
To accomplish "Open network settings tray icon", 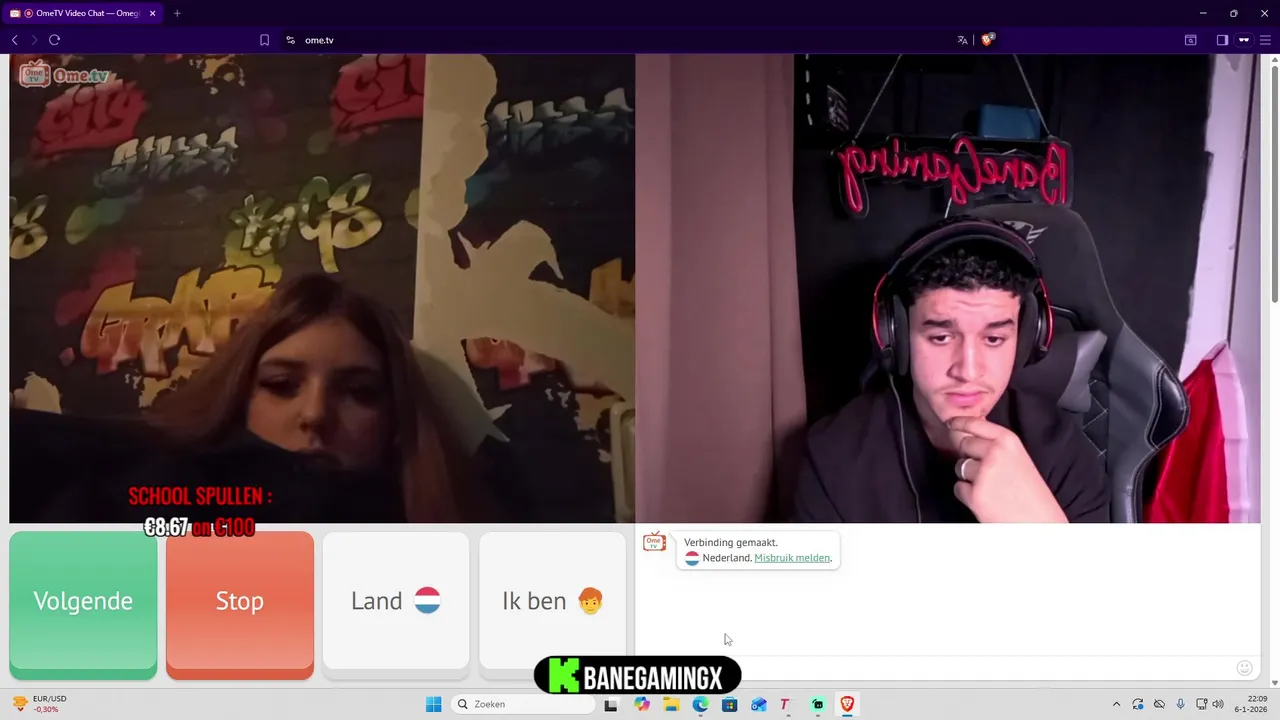I will [1202, 704].
